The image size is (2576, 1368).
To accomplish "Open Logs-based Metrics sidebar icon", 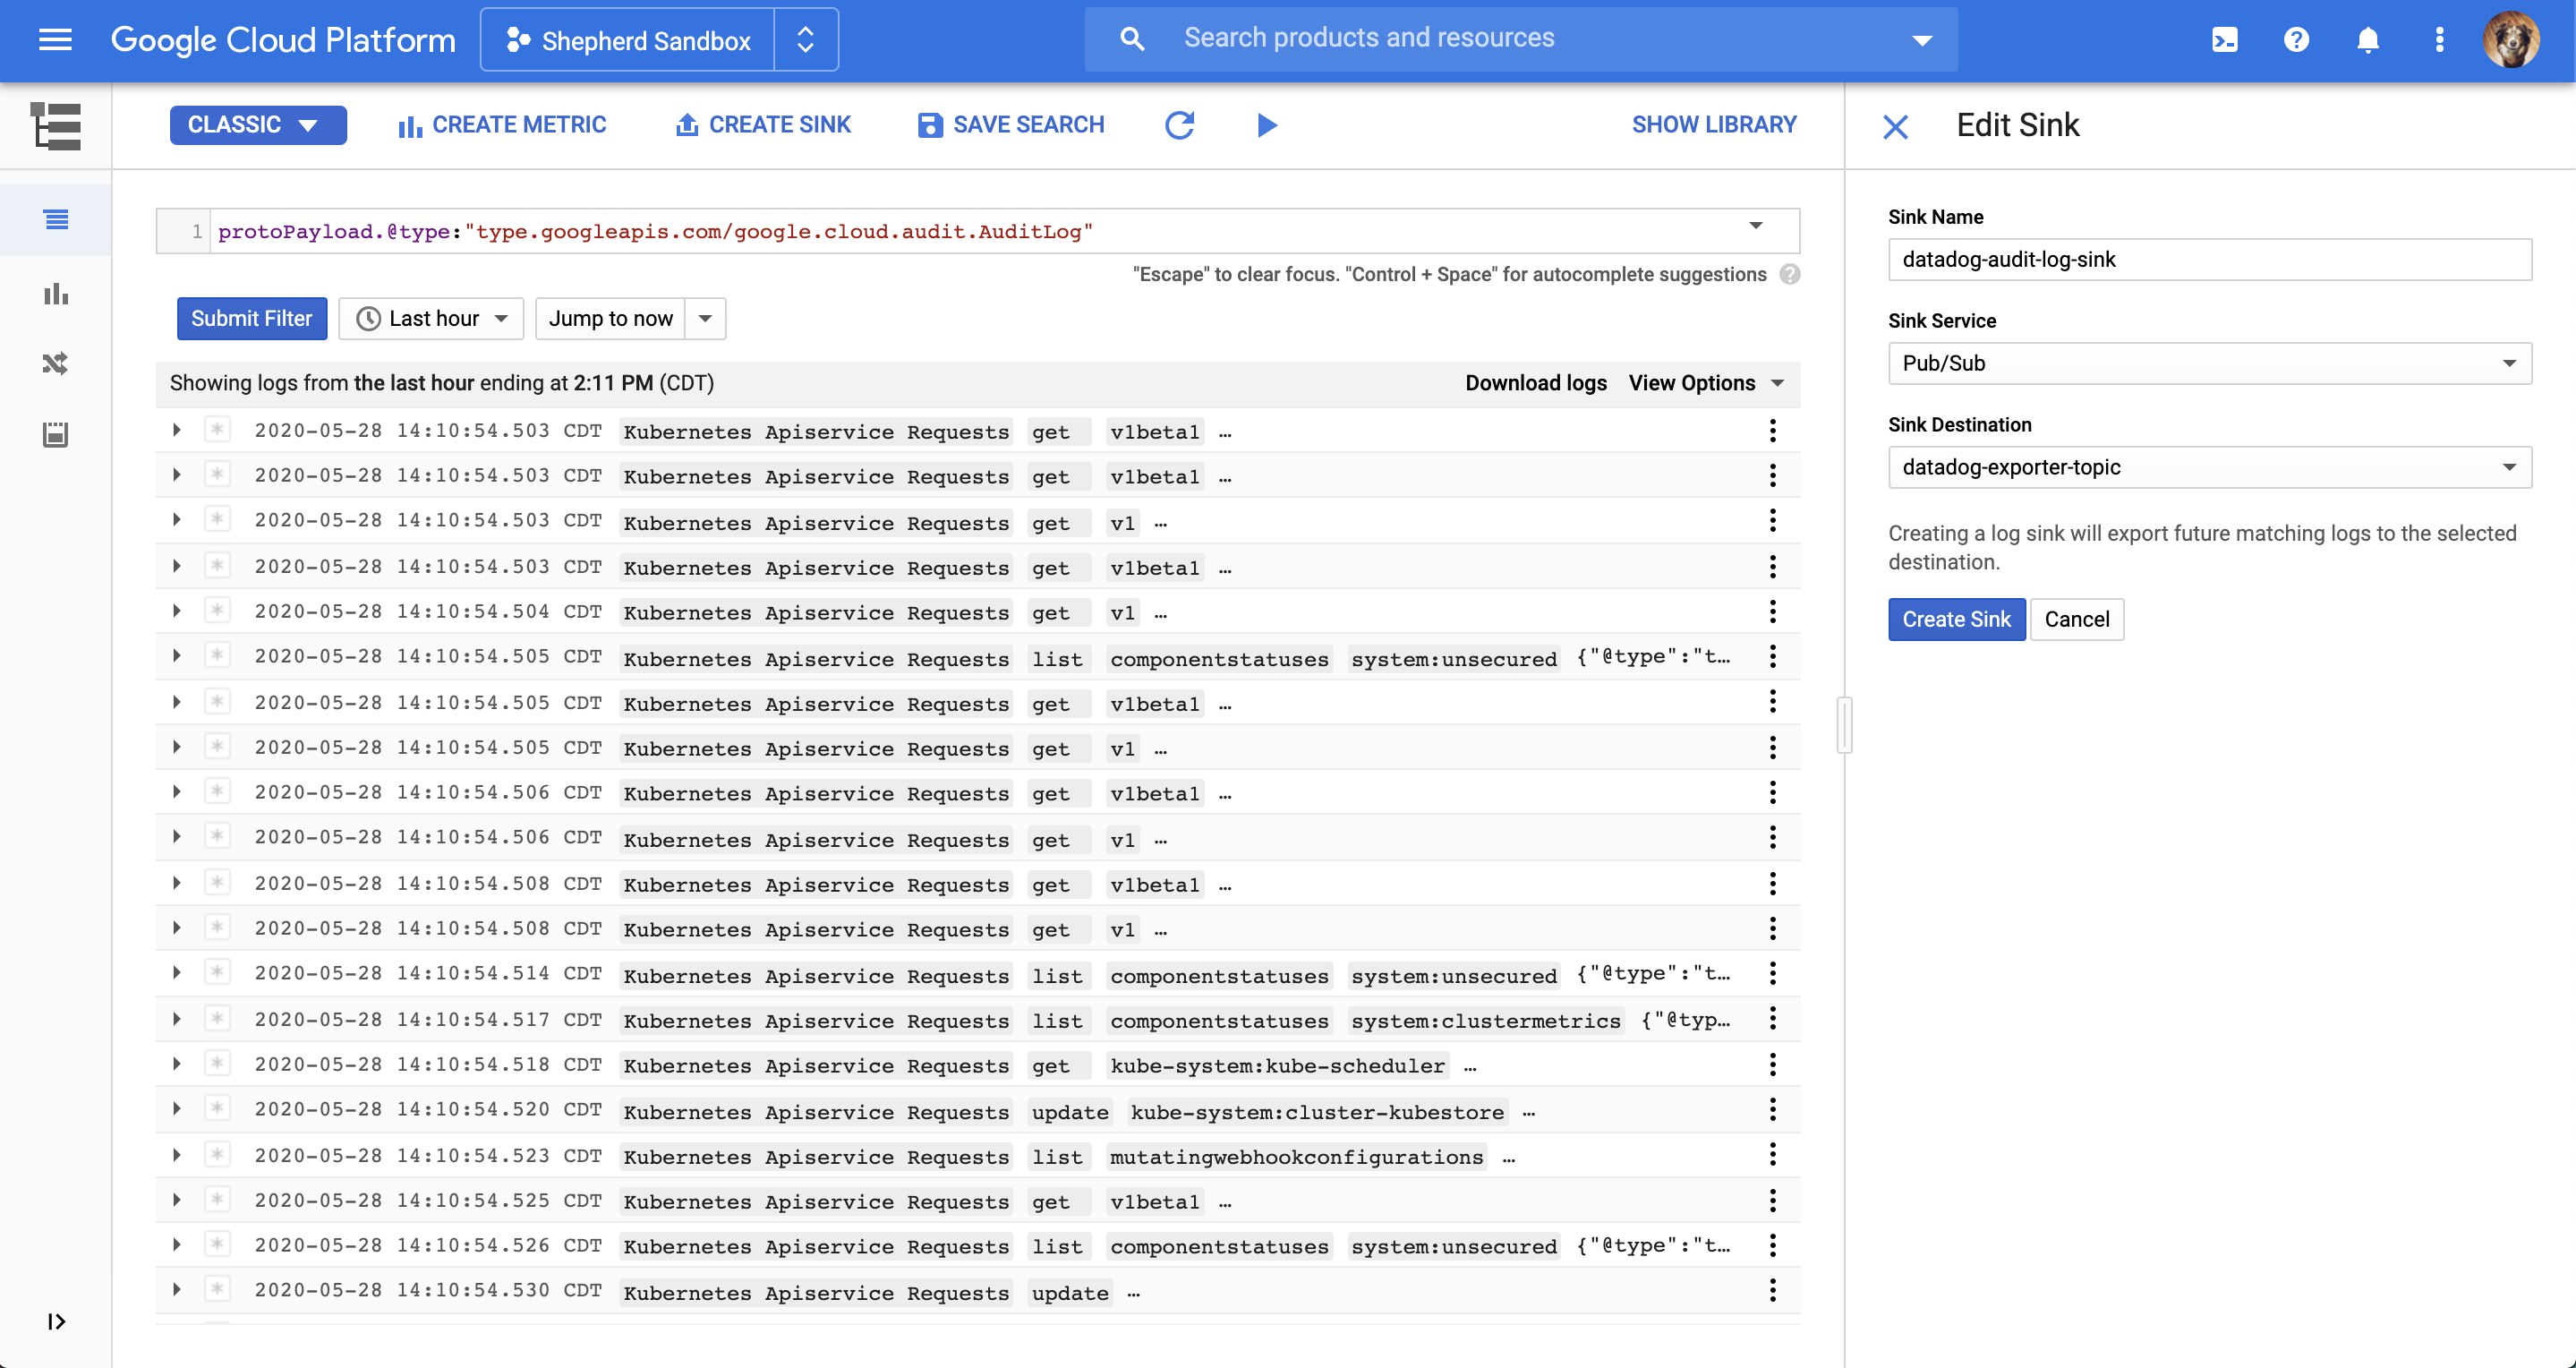I will click(56, 293).
